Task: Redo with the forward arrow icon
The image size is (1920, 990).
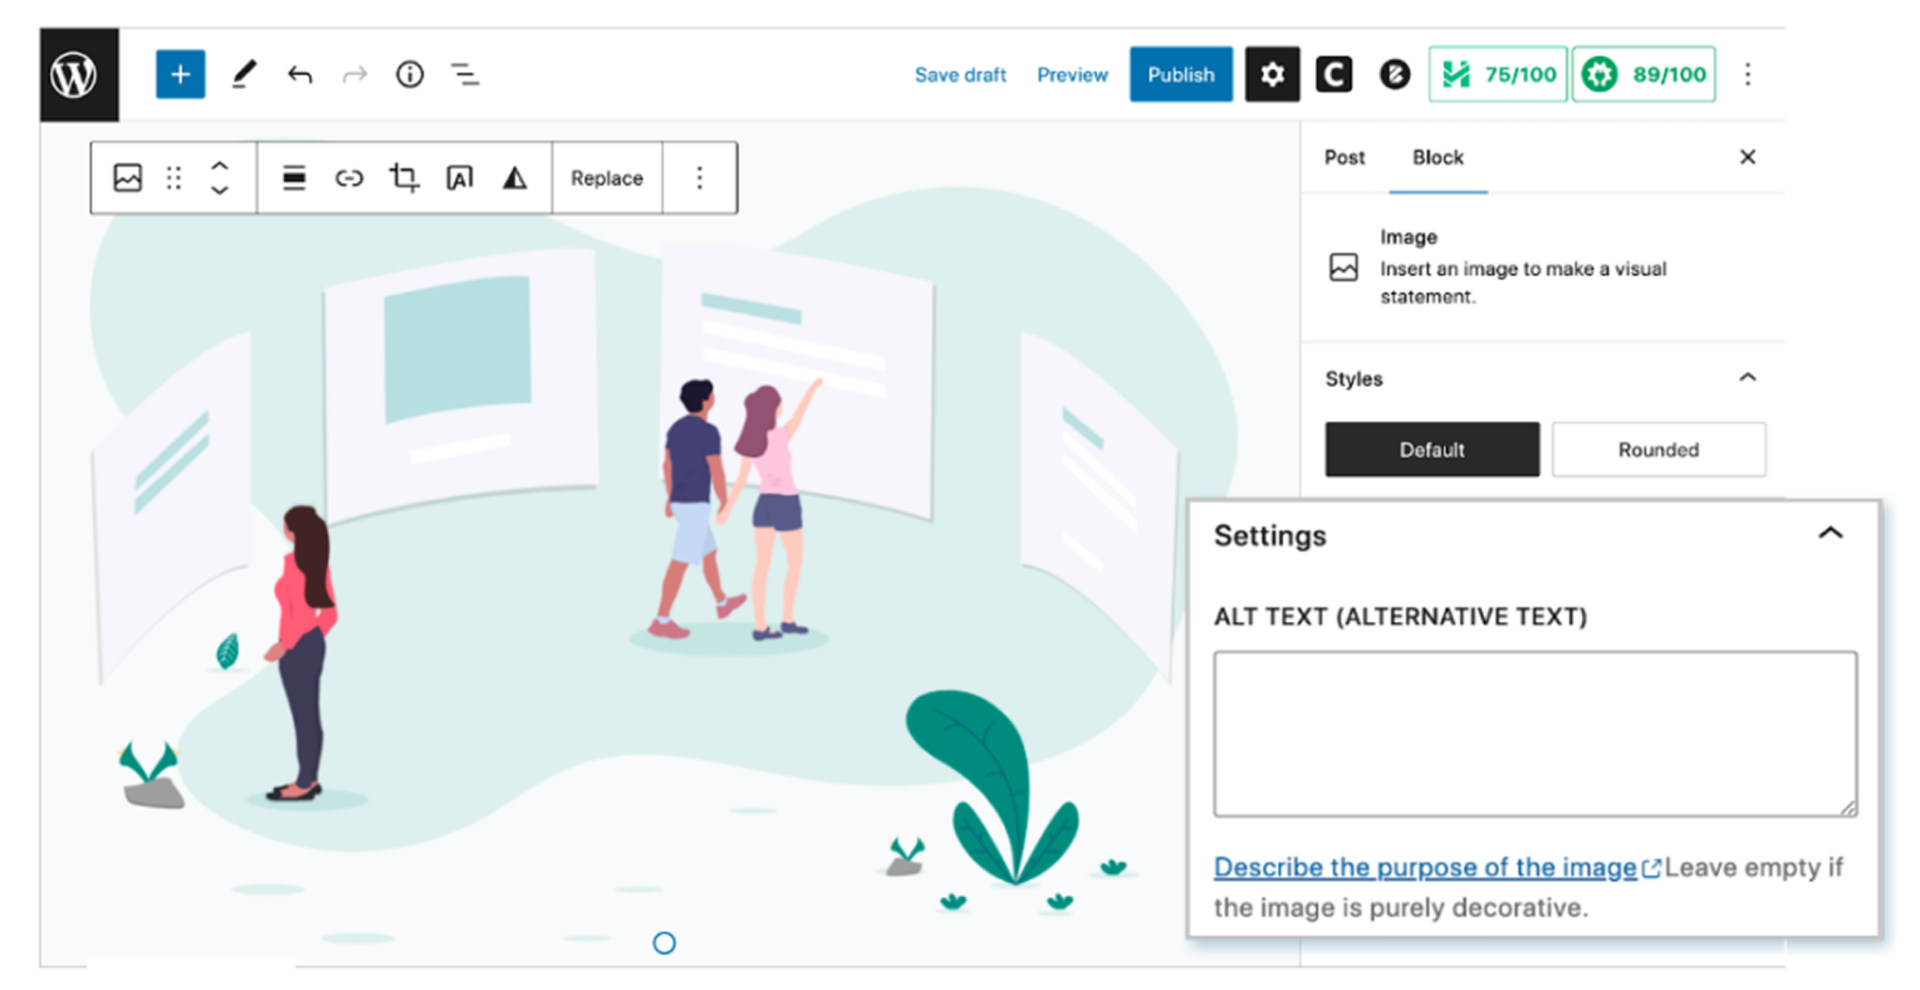Action: pos(355,74)
